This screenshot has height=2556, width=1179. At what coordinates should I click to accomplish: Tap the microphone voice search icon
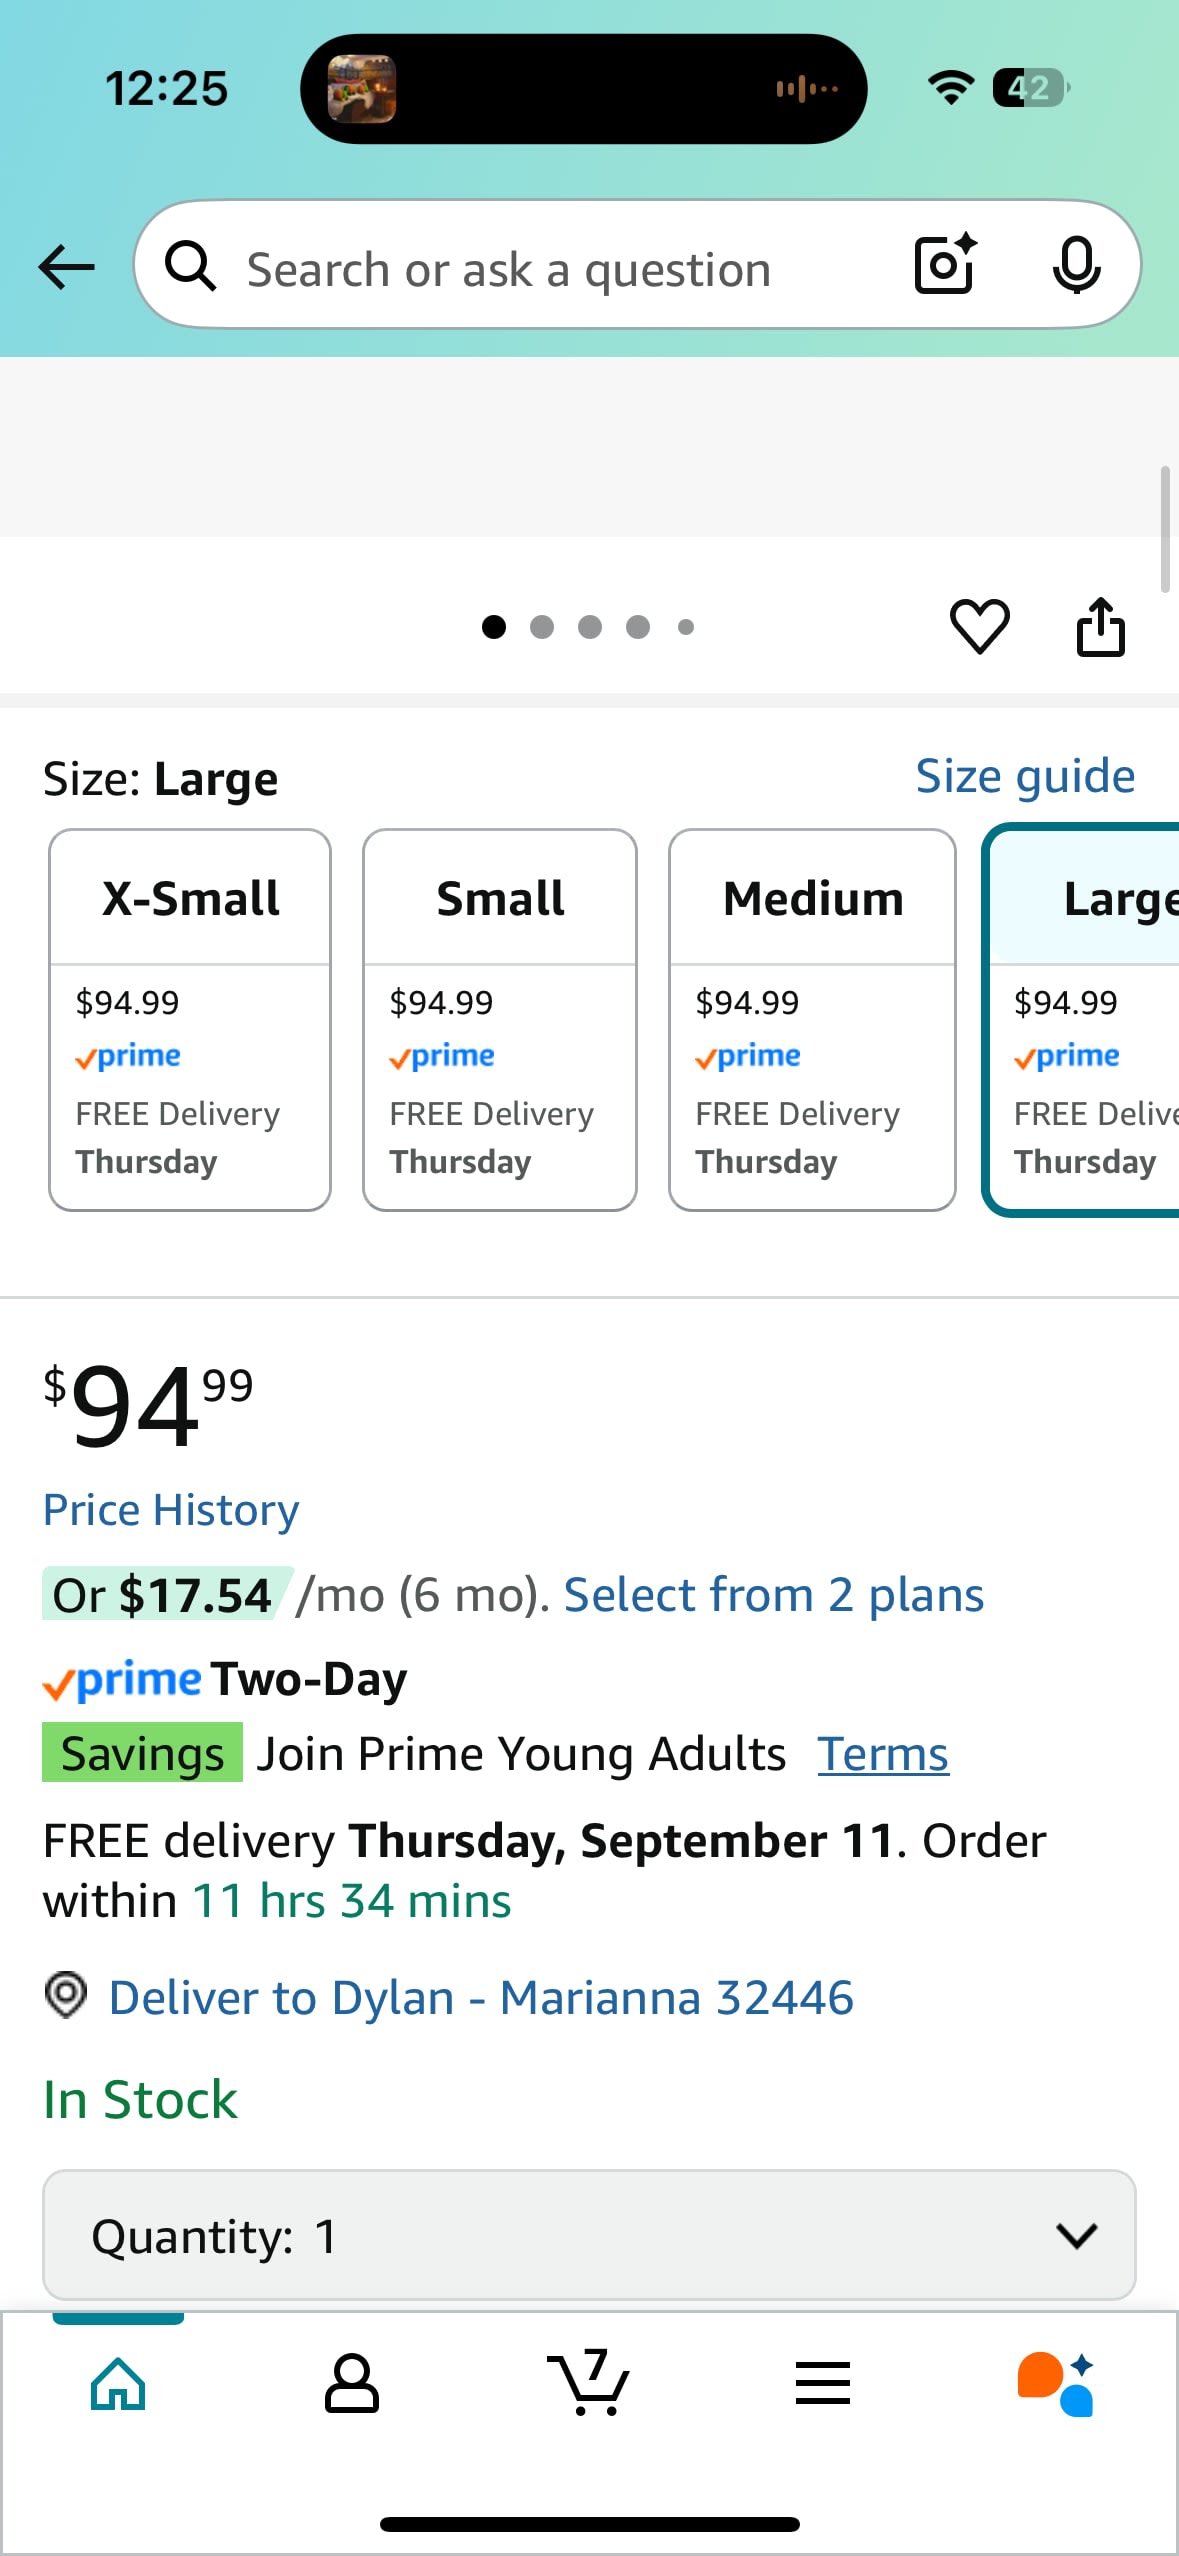click(x=1076, y=265)
